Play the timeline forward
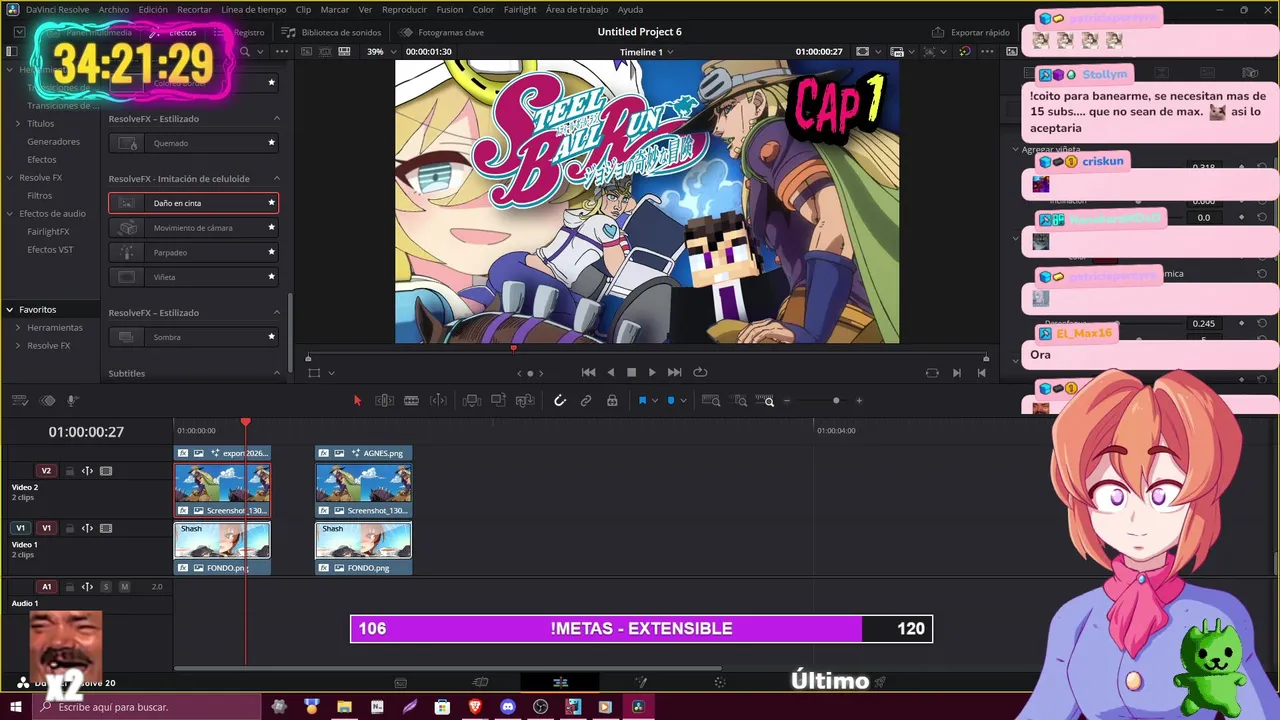Viewport: 1280px width, 720px height. [652, 372]
